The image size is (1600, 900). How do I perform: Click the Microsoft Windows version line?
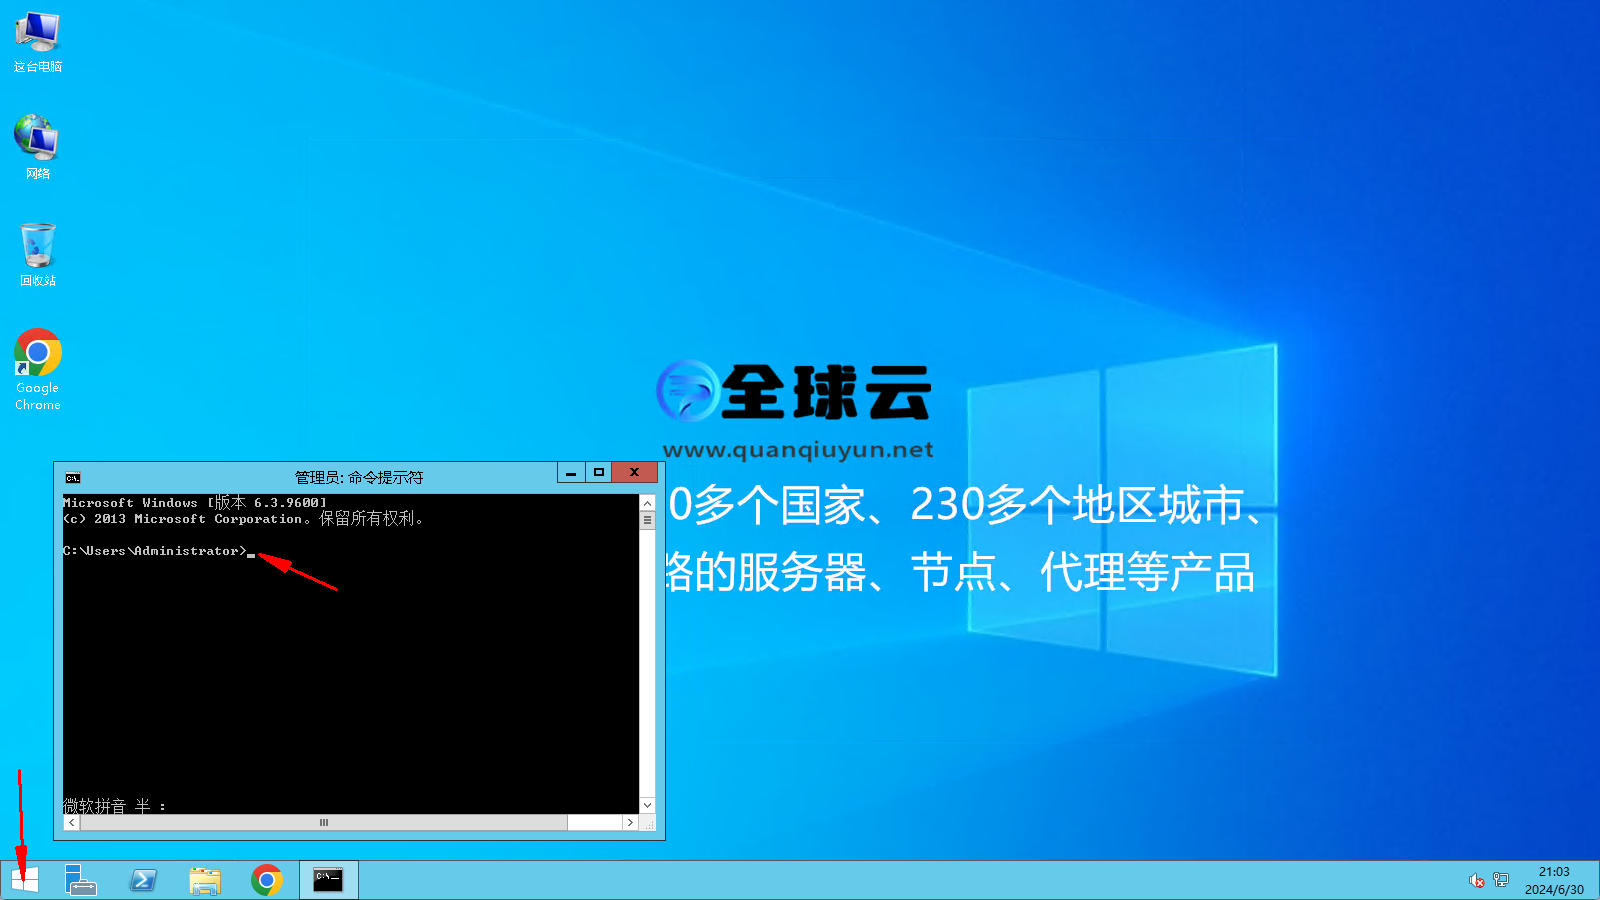[195, 503]
